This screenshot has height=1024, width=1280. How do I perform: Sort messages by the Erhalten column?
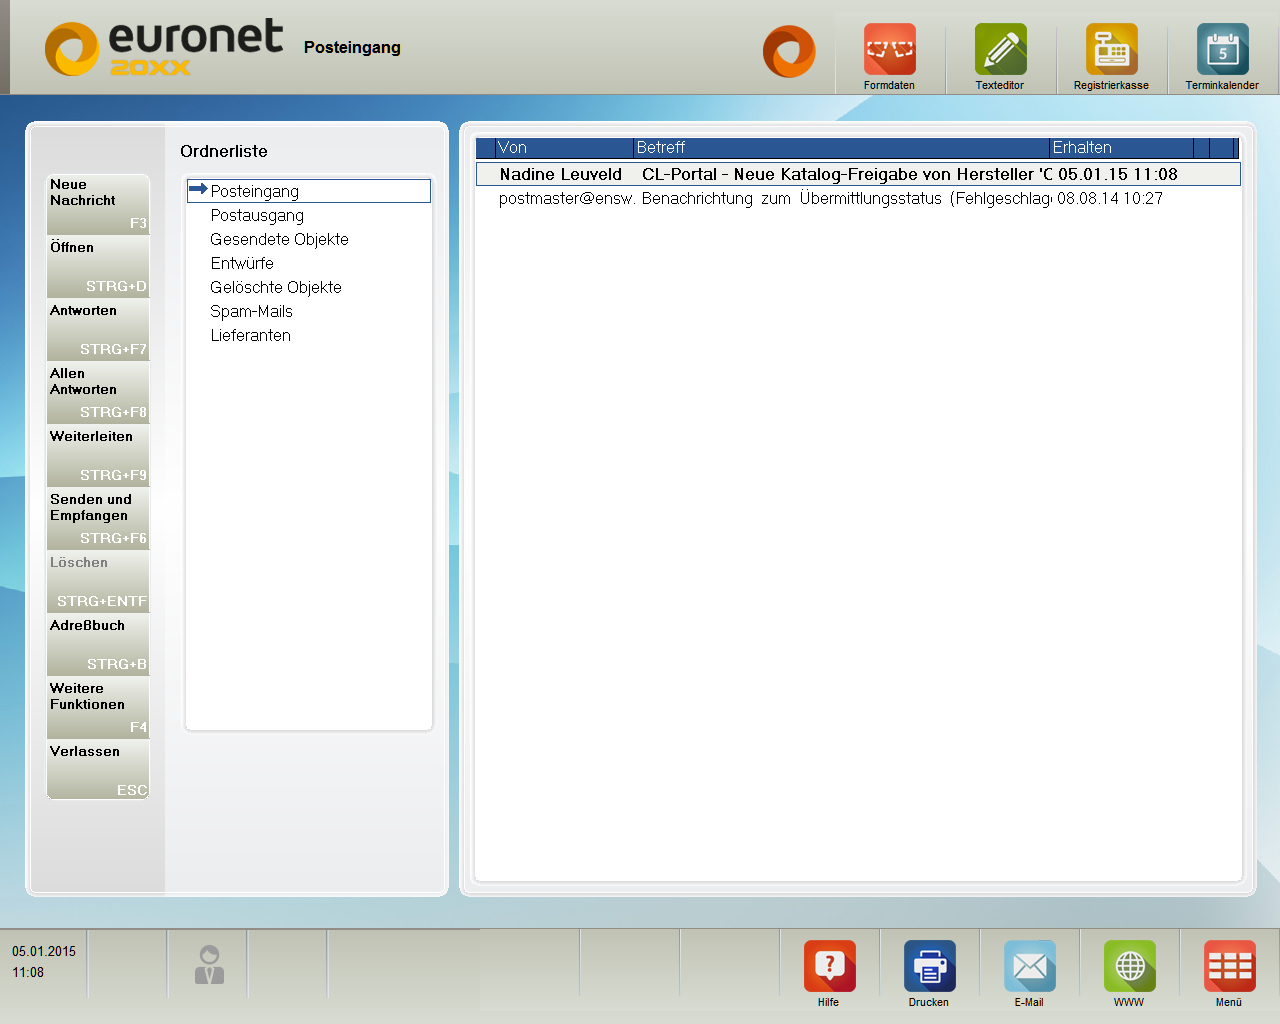pyautogui.click(x=1121, y=148)
